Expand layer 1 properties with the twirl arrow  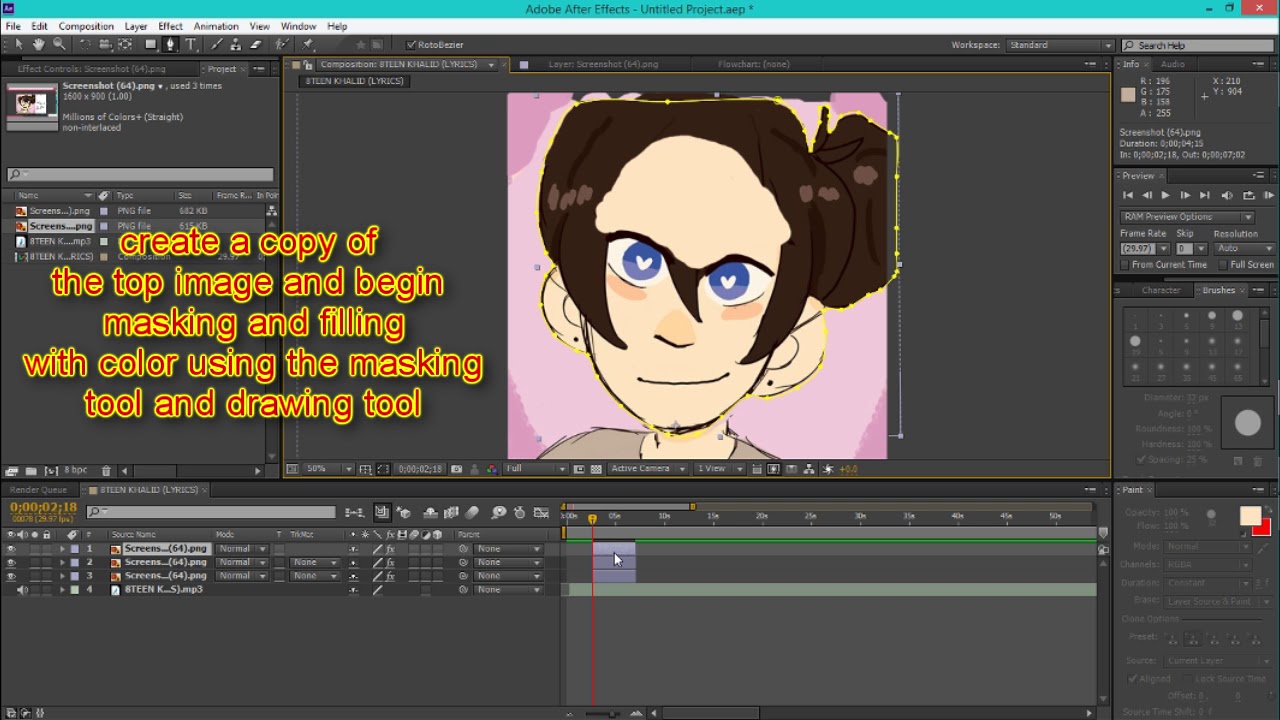62,549
